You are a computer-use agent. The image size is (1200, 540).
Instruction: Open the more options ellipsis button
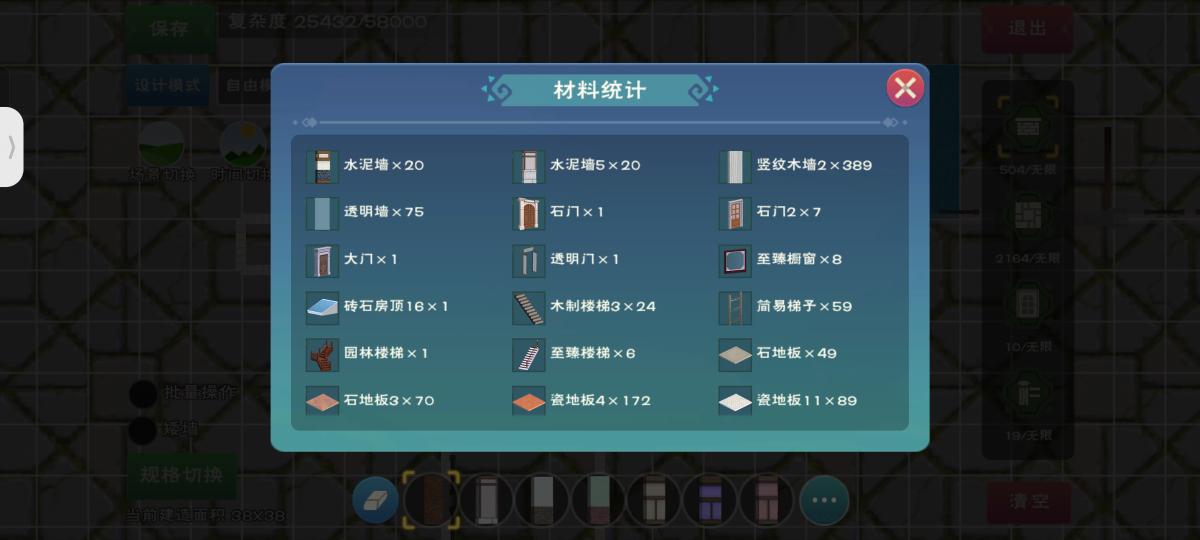824,500
